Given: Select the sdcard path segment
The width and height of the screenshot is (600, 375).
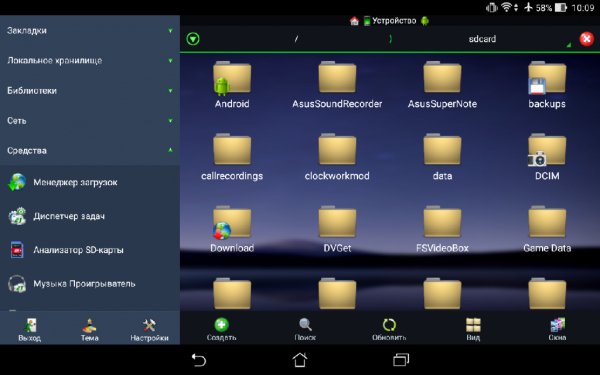Looking at the screenshot, I should [482, 39].
